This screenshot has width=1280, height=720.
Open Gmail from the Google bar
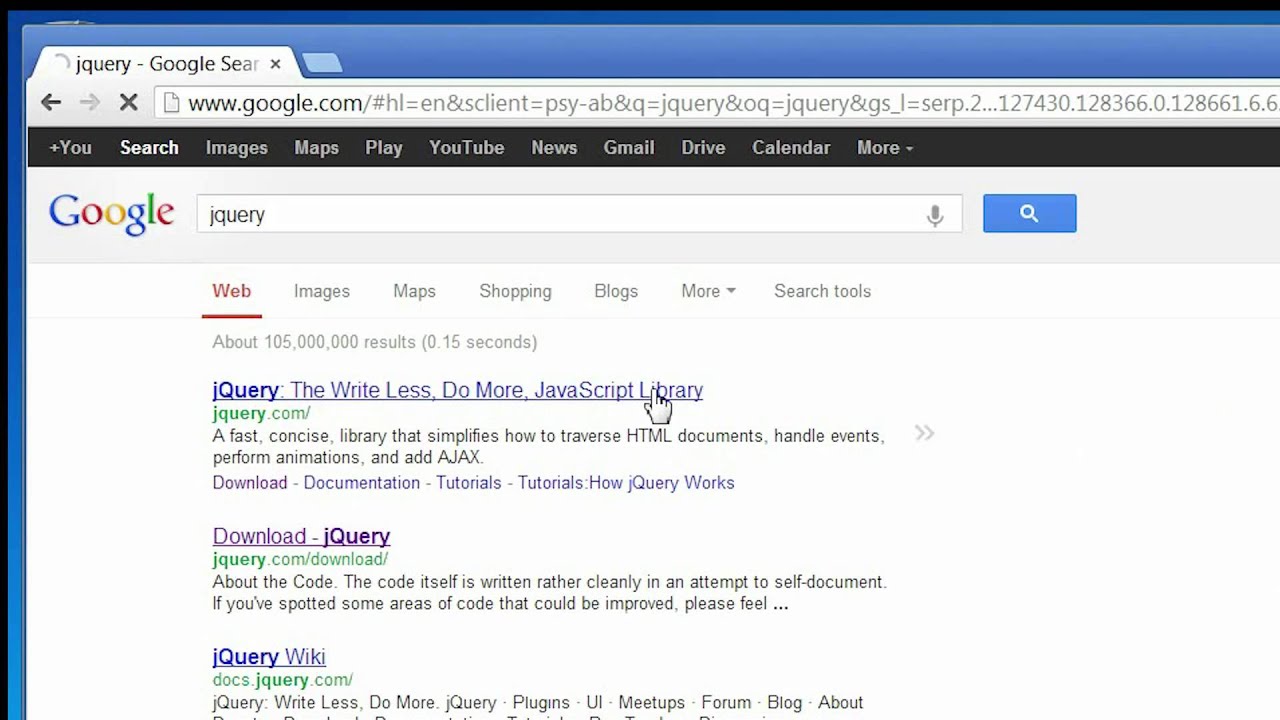click(628, 147)
